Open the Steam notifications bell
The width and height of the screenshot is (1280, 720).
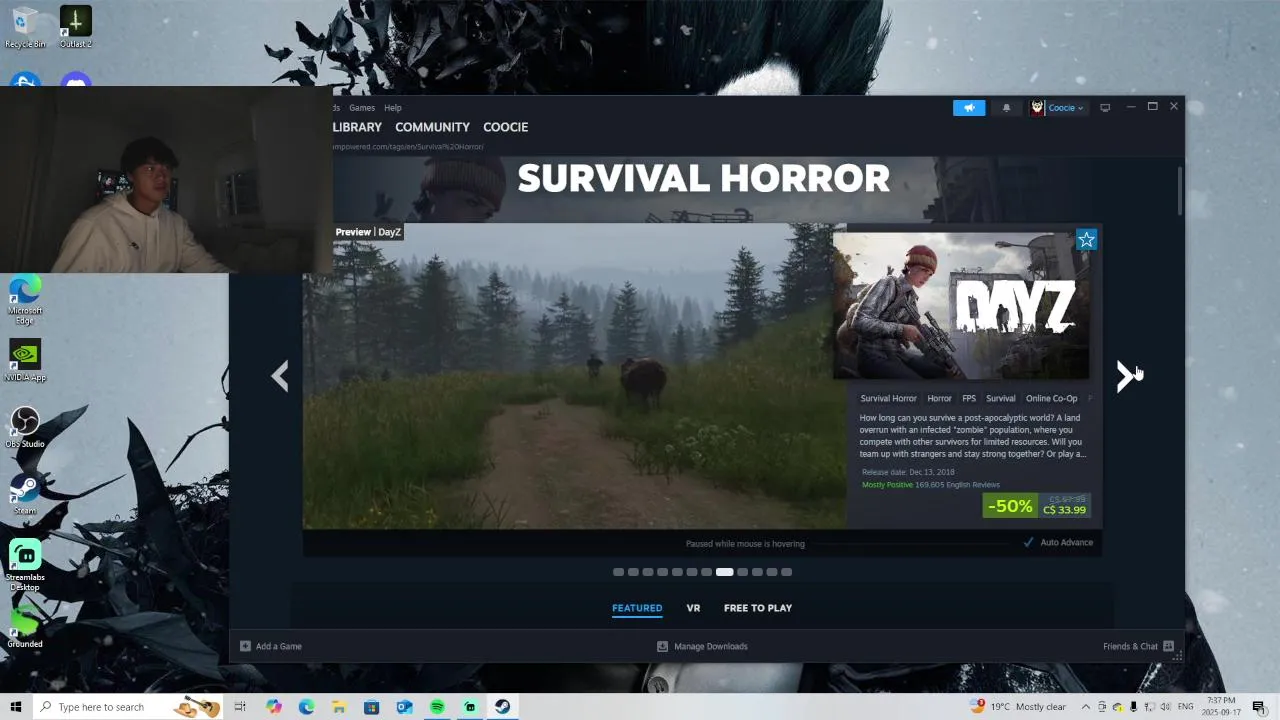pos(1006,108)
